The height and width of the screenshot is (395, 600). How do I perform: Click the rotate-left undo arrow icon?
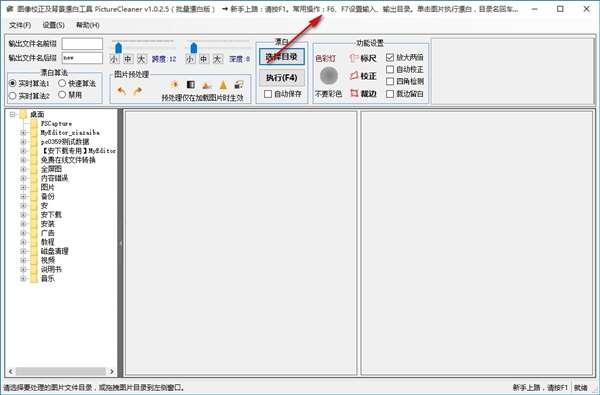[121, 91]
